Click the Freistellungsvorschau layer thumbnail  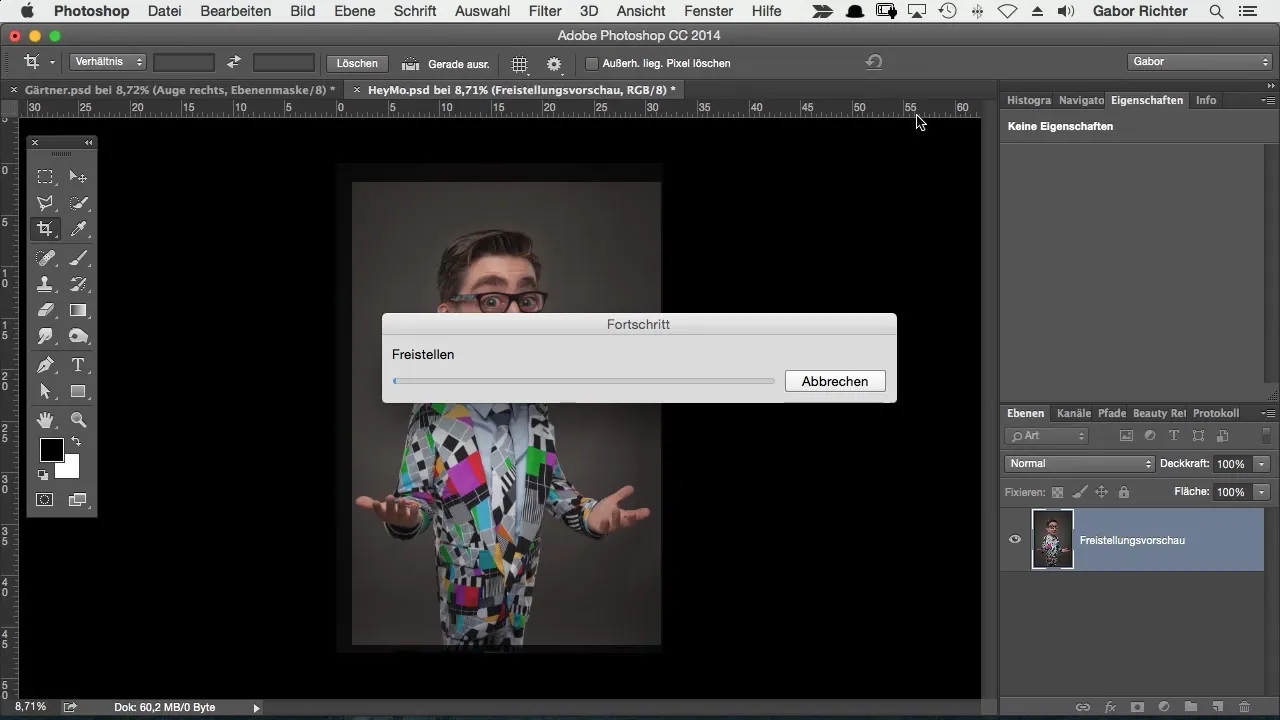point(1053,540)
